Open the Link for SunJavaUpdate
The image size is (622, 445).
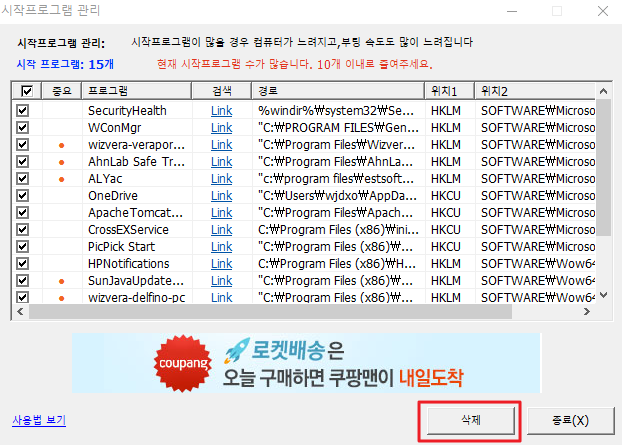click(x=221, y=281)
